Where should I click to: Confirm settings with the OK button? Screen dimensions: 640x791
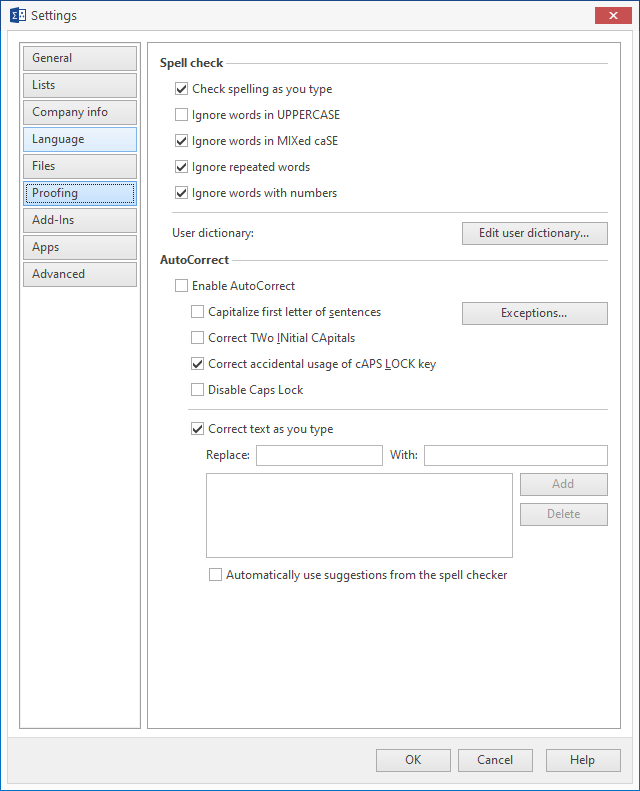[413, 760]
